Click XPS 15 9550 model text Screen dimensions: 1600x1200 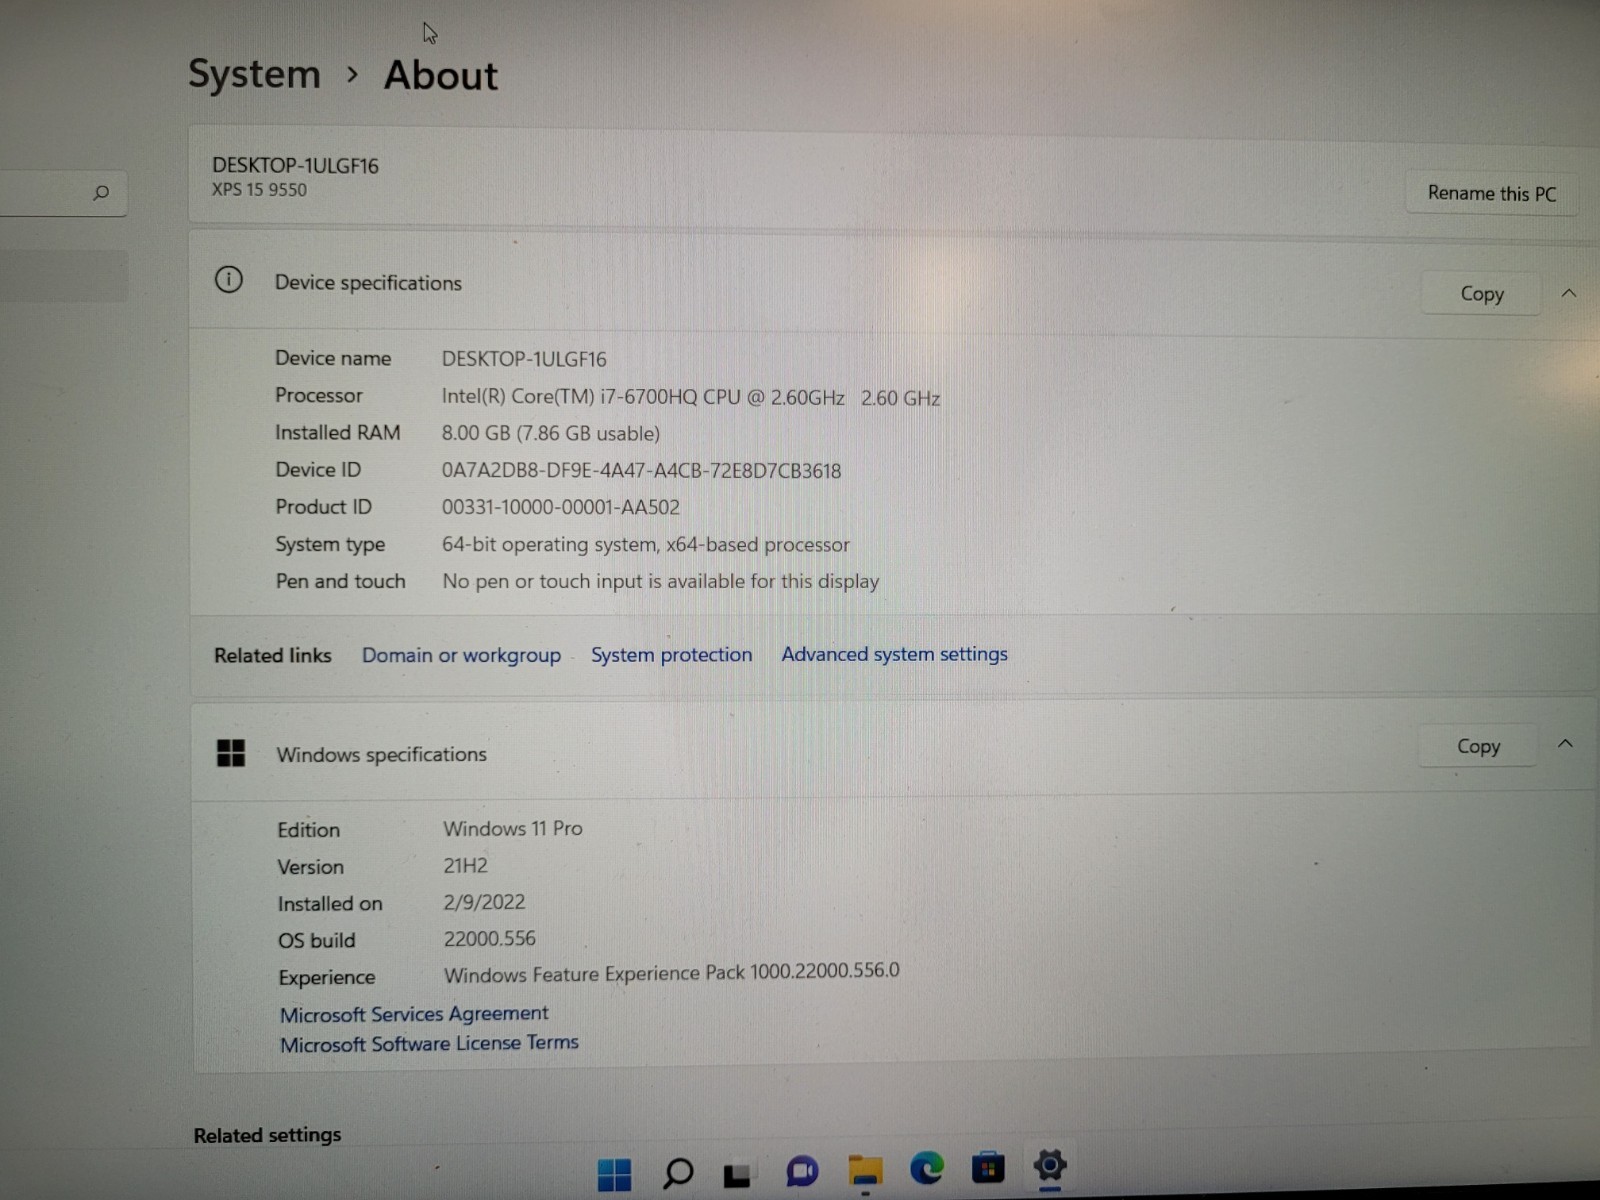click(259, 189)
